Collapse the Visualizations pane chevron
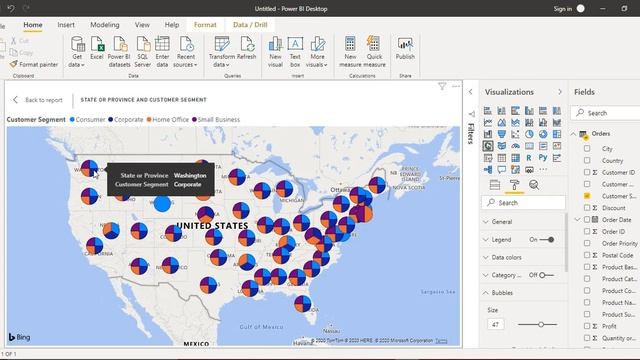 click(560, 92)
